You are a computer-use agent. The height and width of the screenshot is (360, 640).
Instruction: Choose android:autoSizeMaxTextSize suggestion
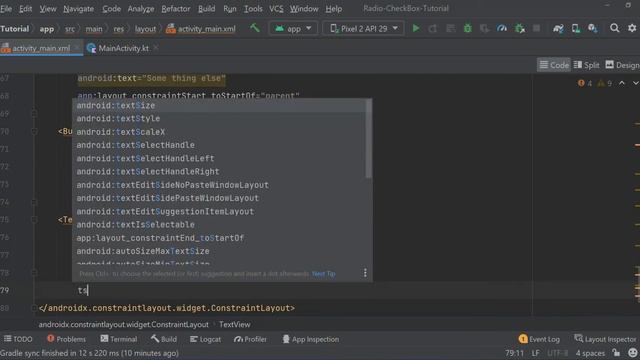(220, 251)
